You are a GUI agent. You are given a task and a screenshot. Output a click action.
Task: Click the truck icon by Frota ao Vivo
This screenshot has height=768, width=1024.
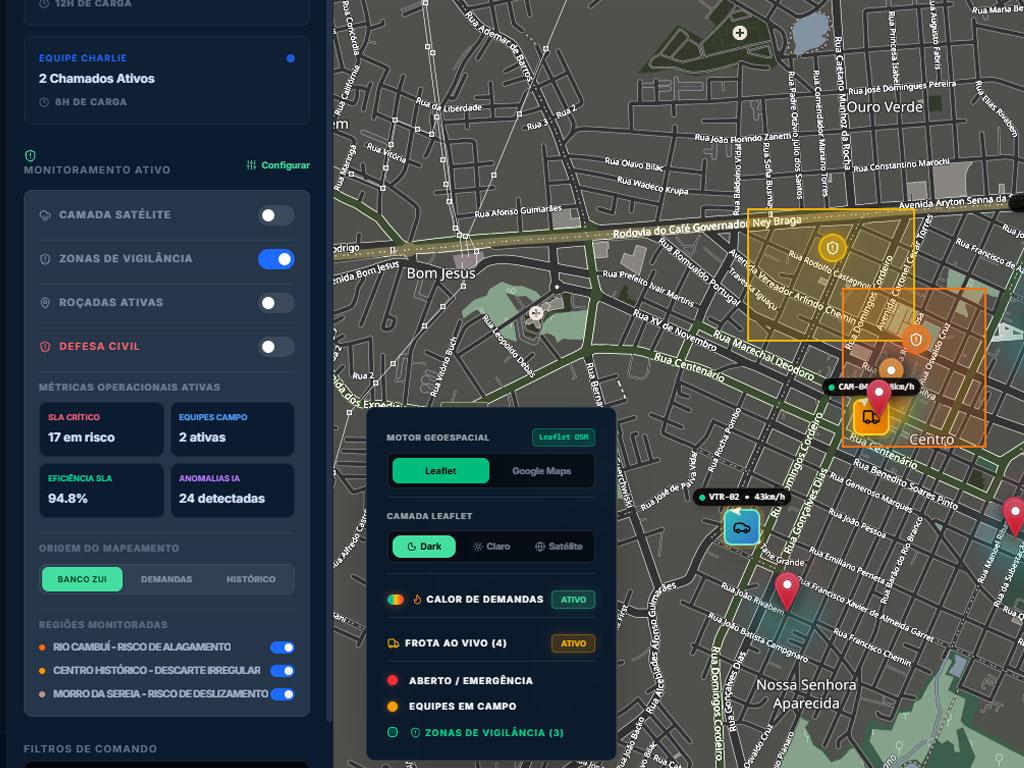[x=393, y=643]
